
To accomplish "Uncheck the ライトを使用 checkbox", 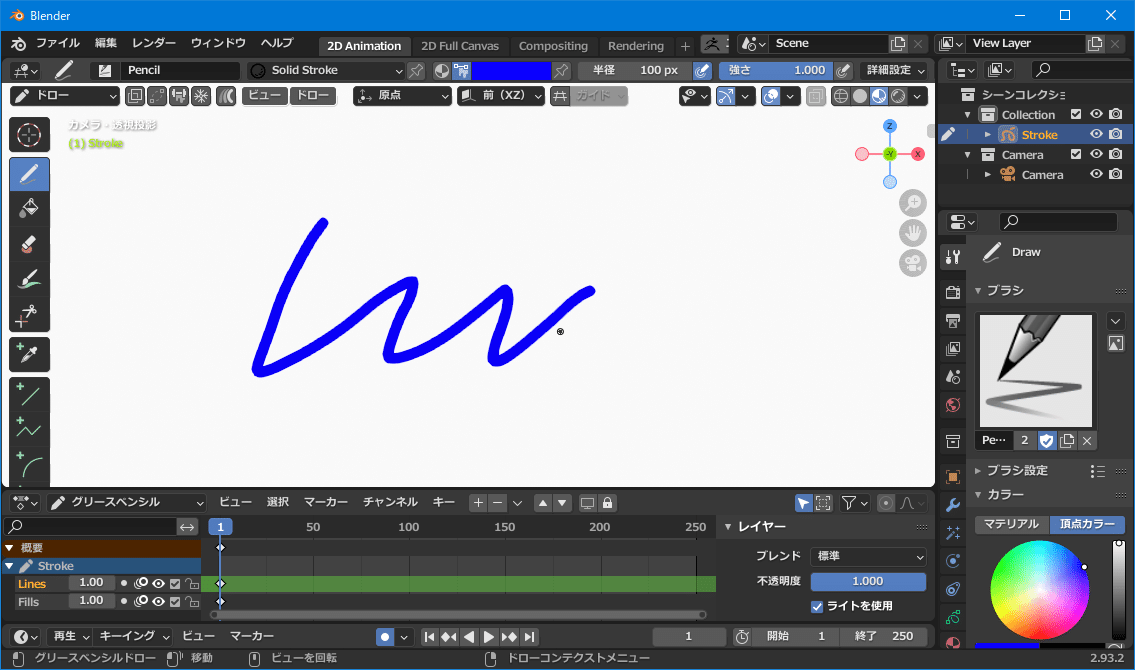I will (x=817, y=606).
